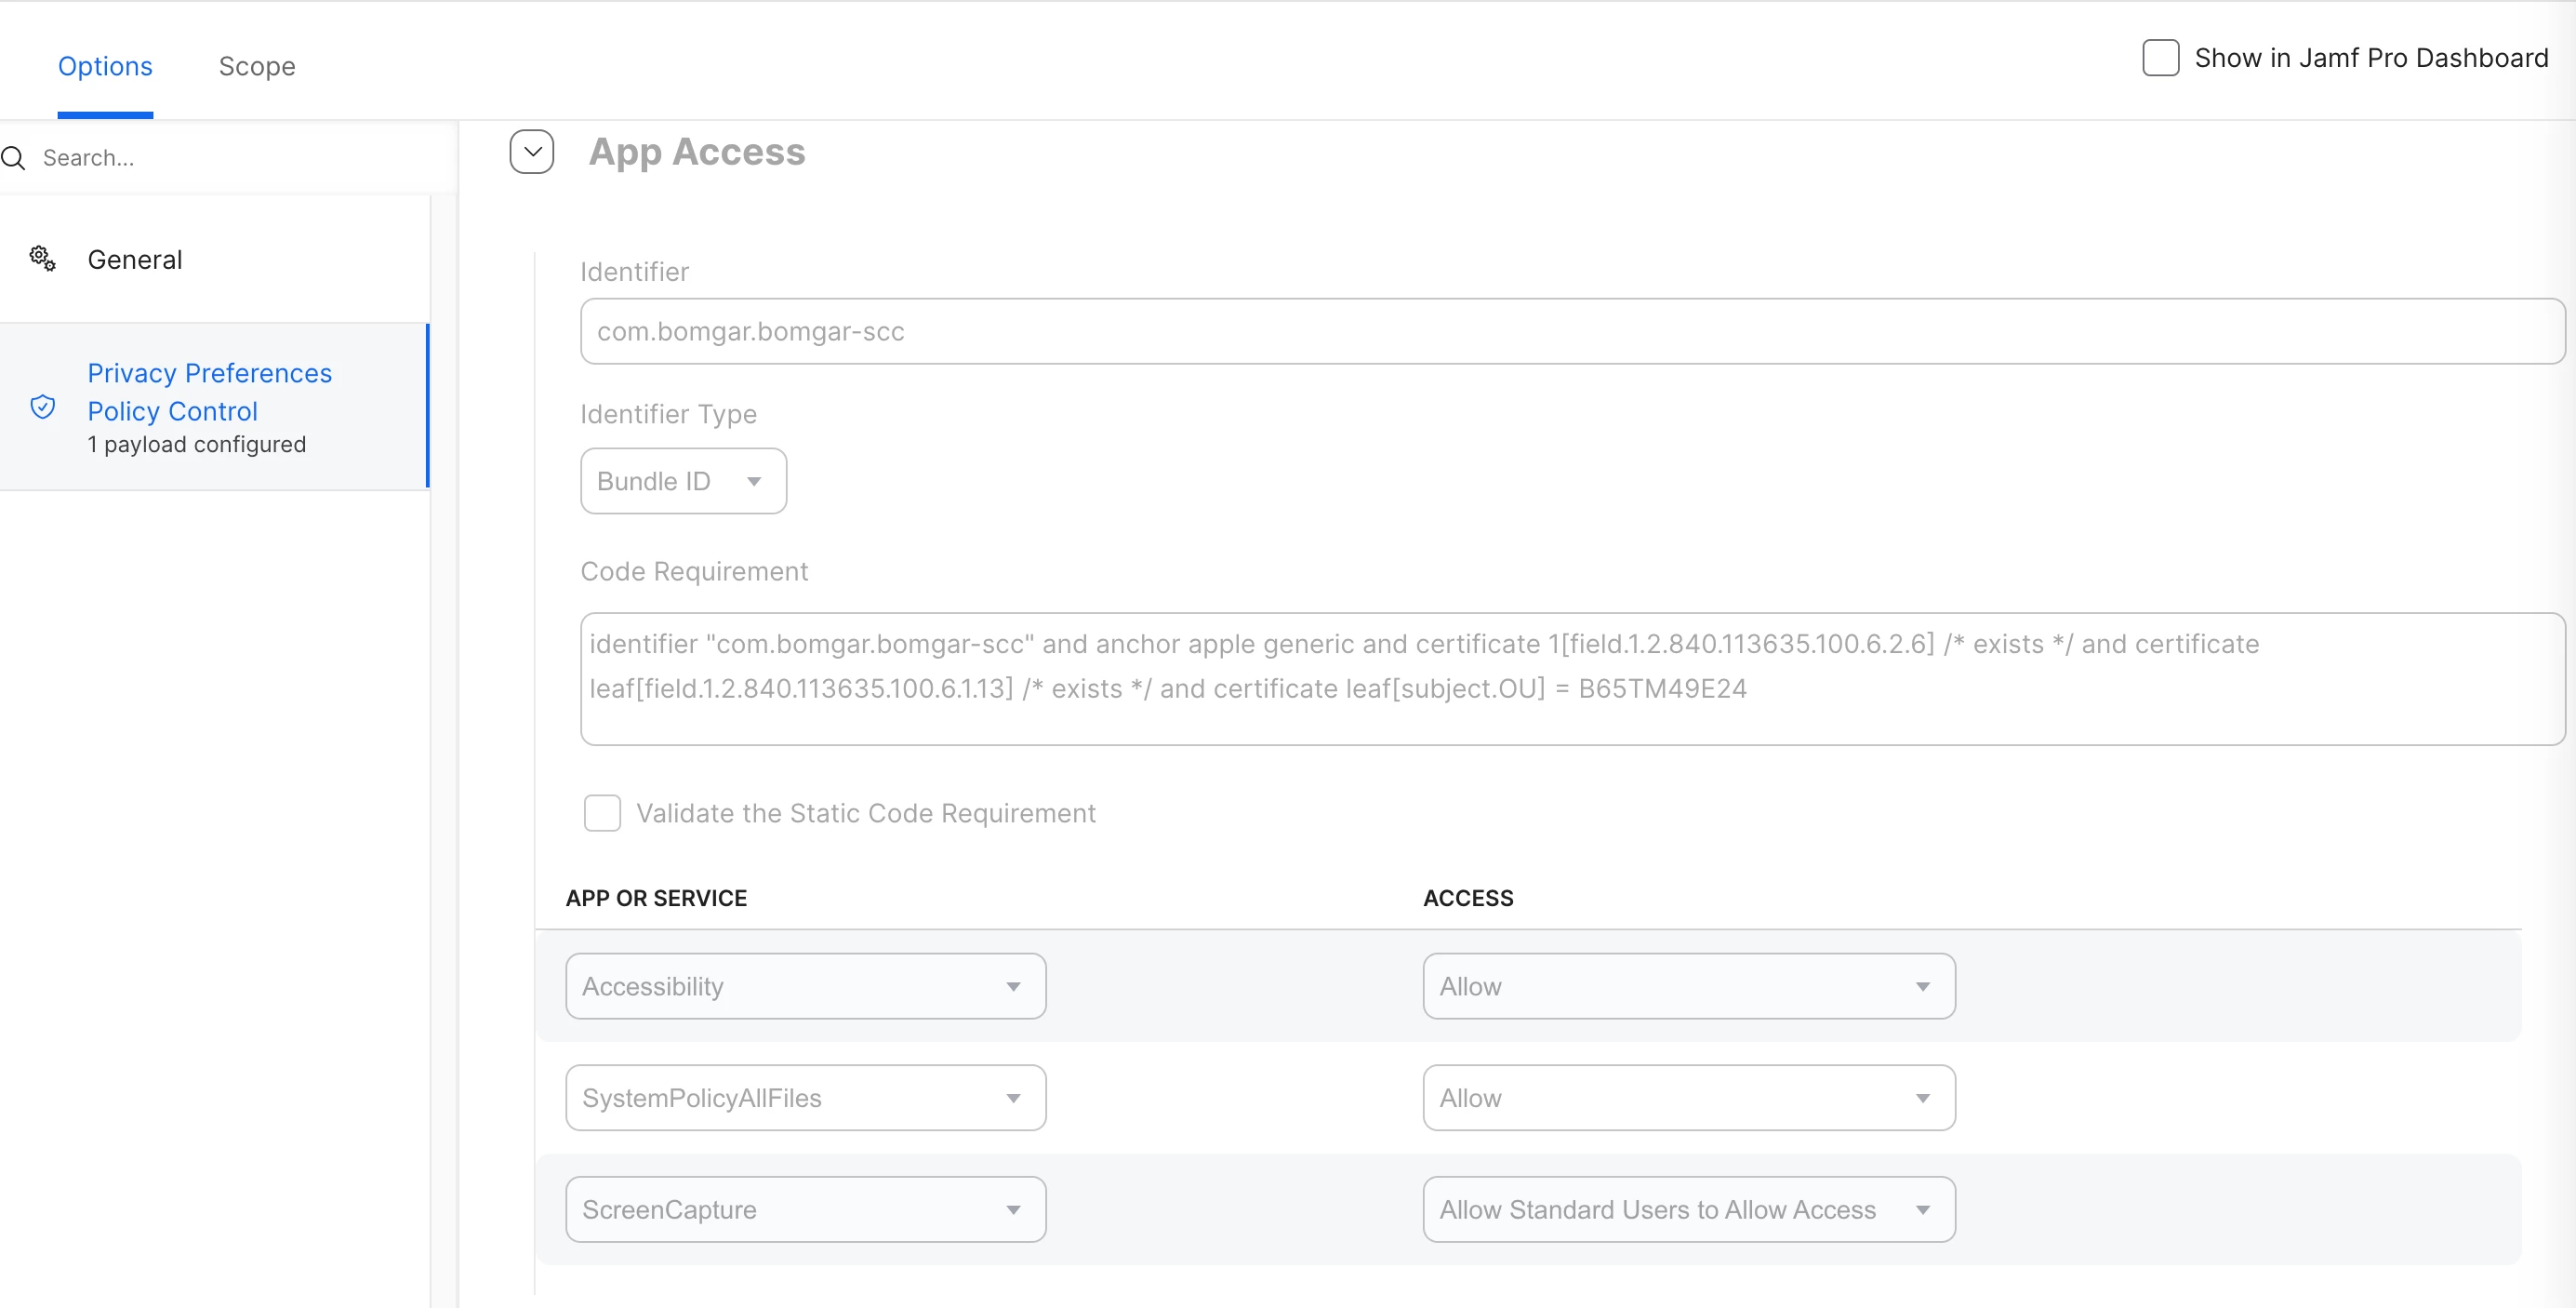Click the Privacy Preferences shield icon

(x=42, y=406)
